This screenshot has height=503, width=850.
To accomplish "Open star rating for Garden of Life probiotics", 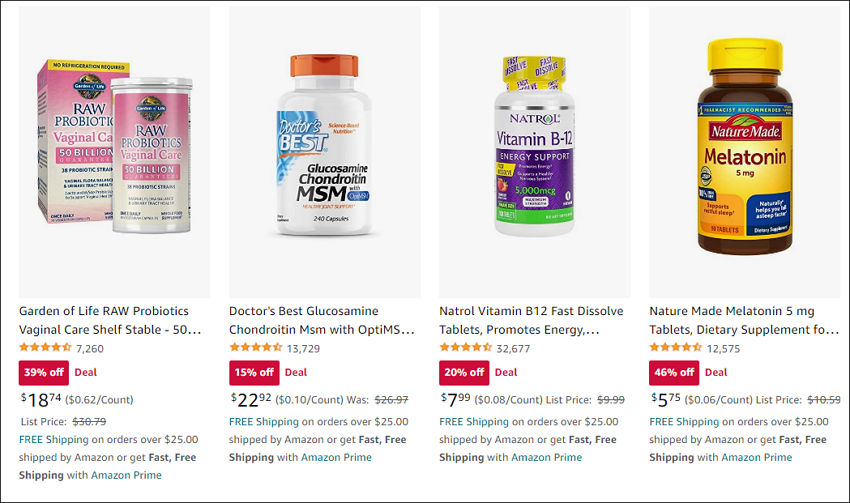I will coord(45,347).
